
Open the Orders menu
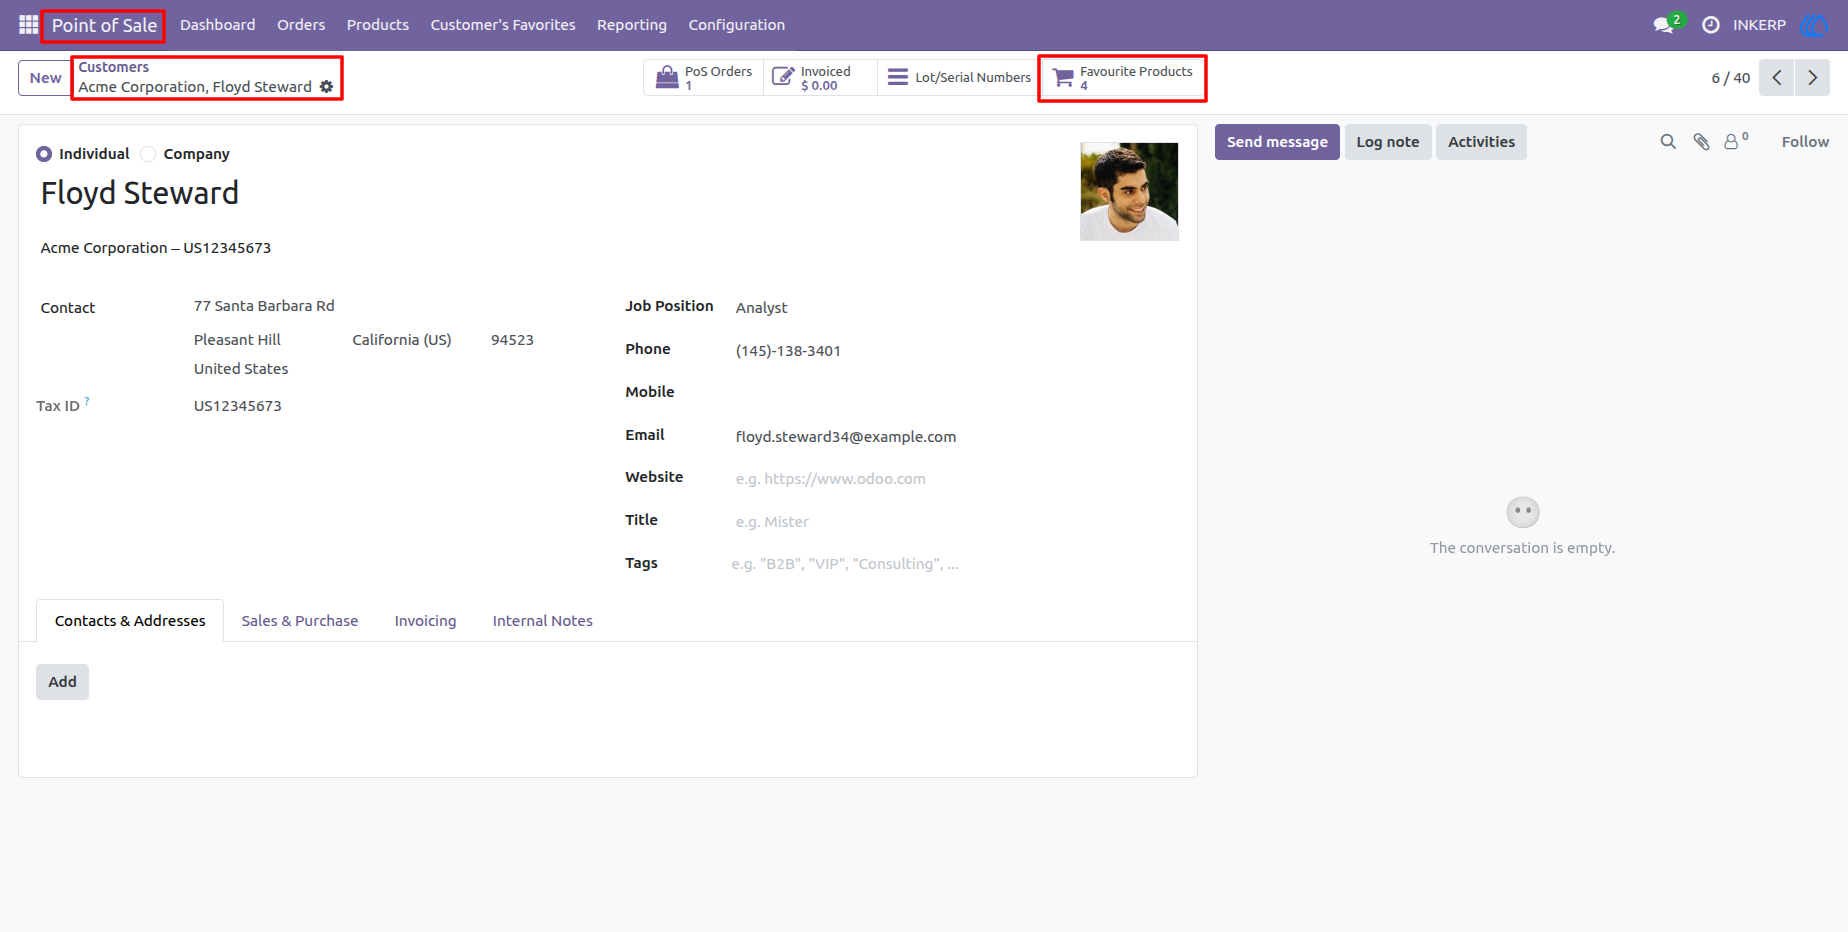[301, 25]
